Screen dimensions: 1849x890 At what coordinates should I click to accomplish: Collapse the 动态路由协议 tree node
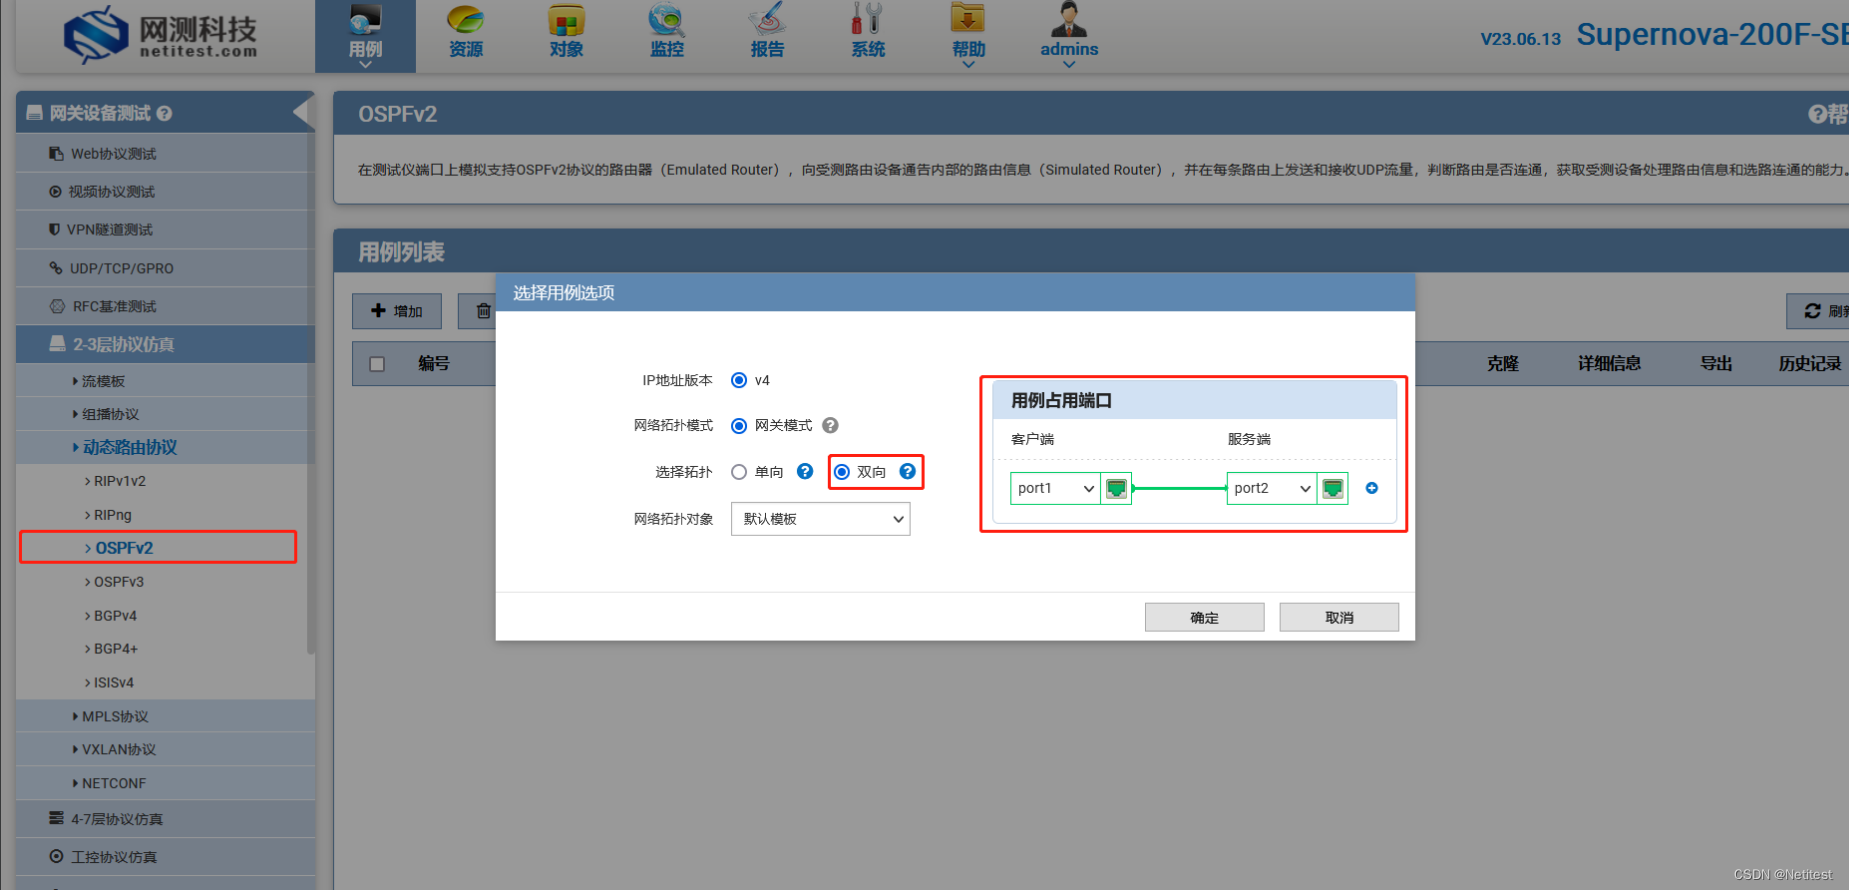165,447
